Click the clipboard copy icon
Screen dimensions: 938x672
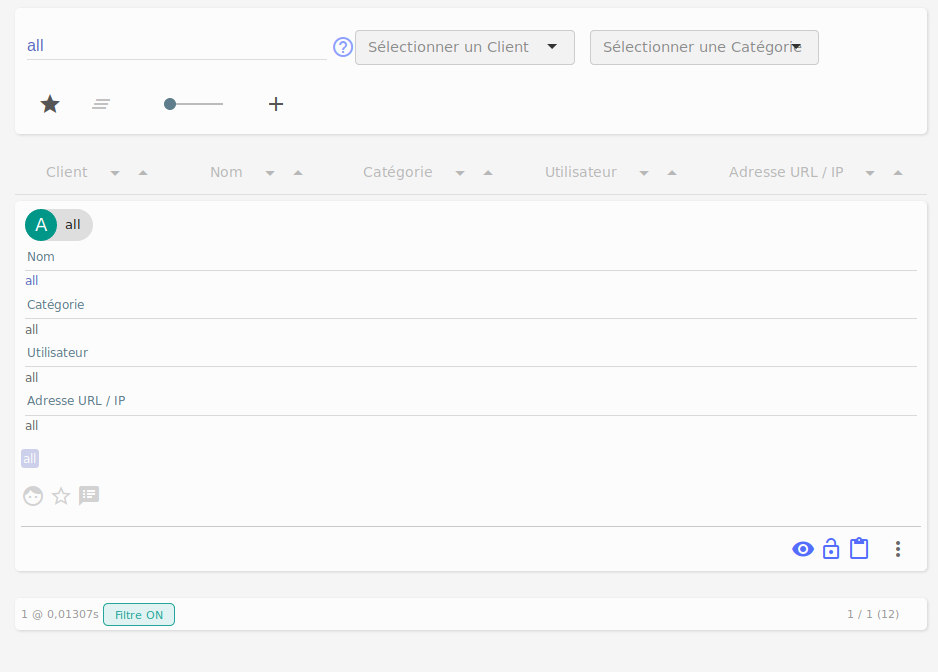coord(859,548)
